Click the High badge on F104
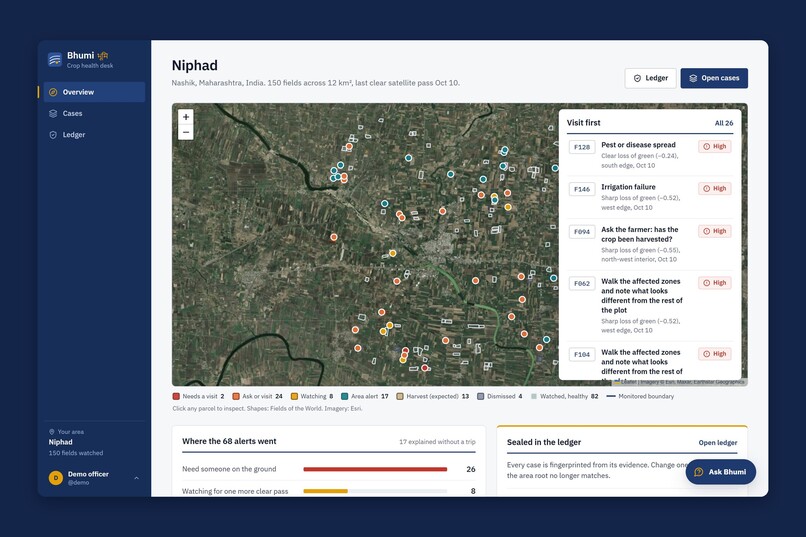The height and width of the screenshot is (537, 806). coord(715,354)
